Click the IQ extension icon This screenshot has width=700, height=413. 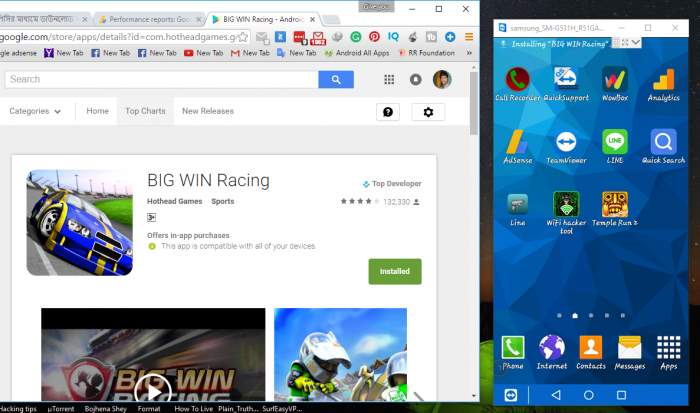point(393,37)
